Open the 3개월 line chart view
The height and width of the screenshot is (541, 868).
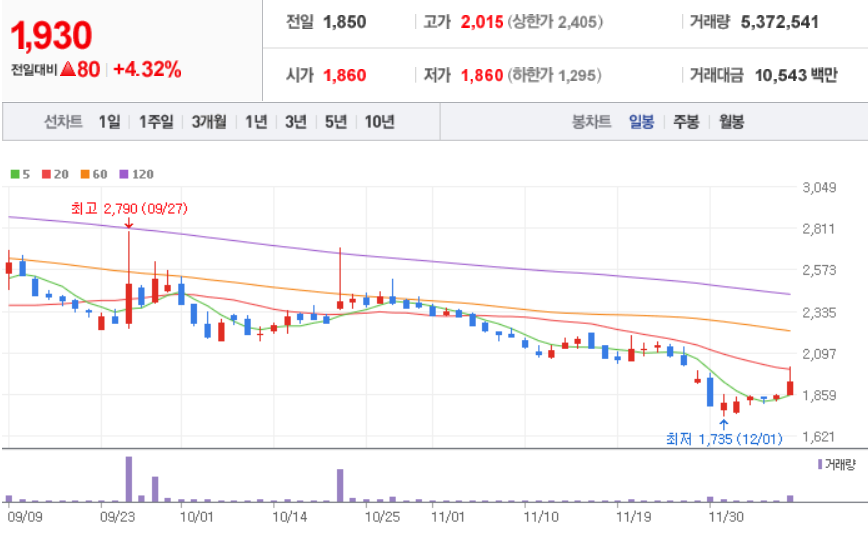point(209,121)
